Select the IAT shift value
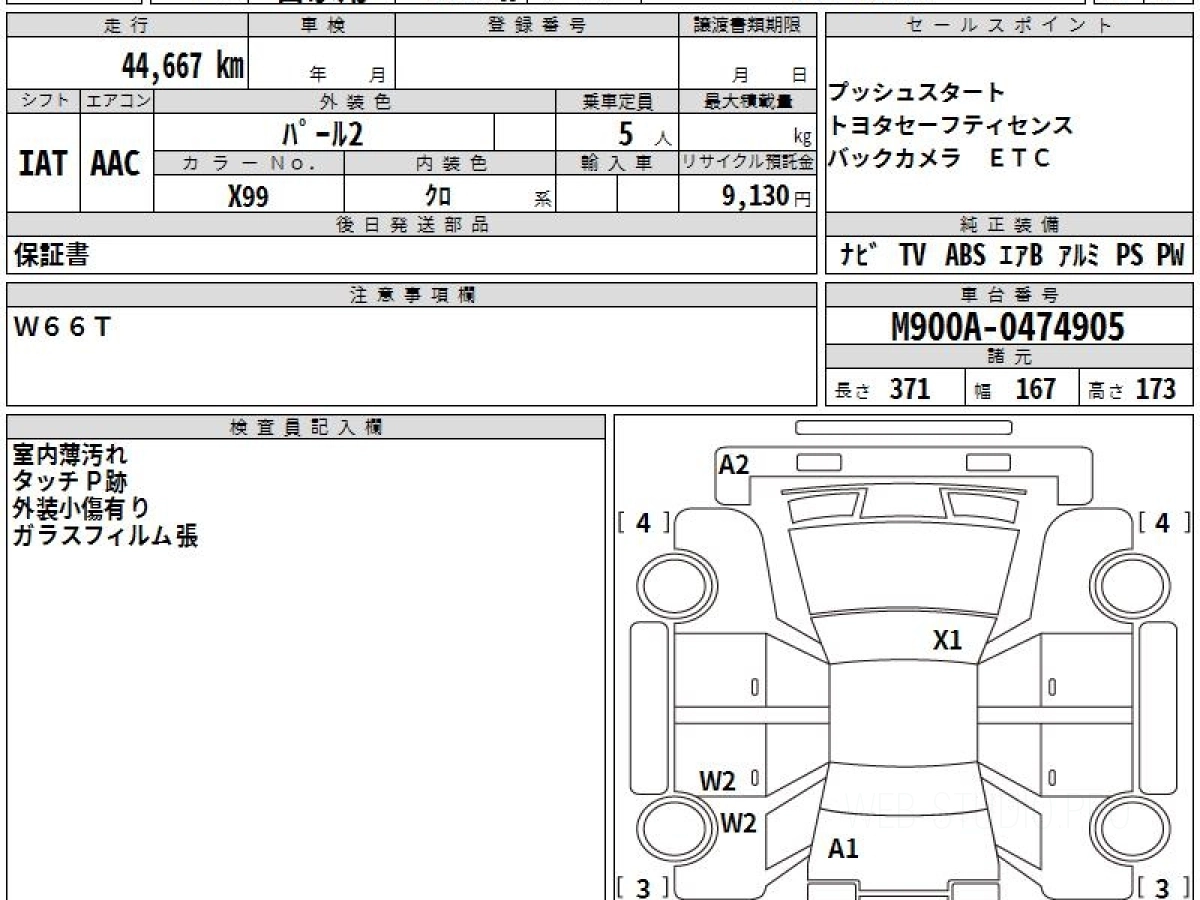Screen dimensions: 1200x900 43,164
